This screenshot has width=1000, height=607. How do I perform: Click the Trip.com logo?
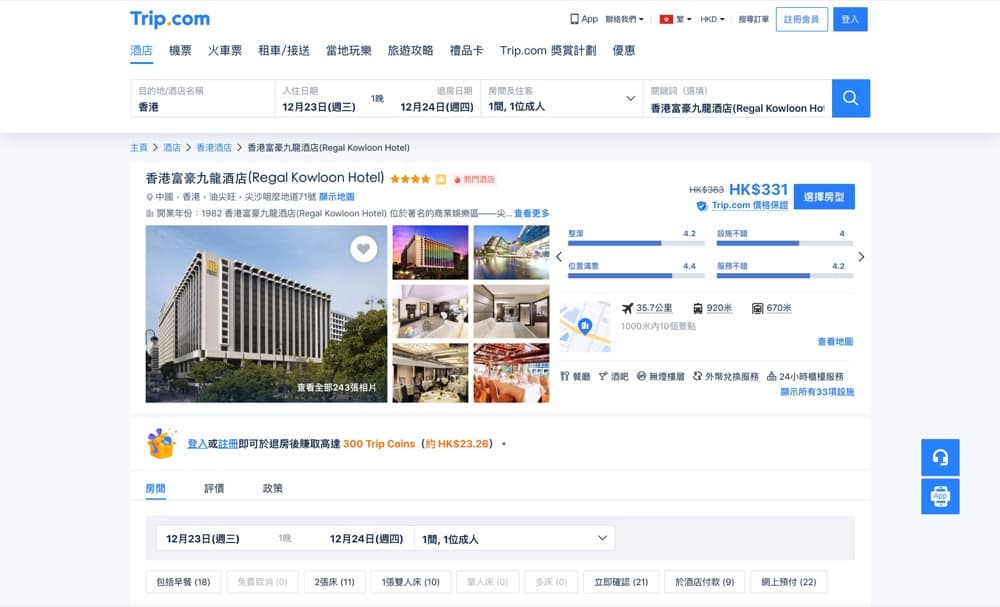170,19
